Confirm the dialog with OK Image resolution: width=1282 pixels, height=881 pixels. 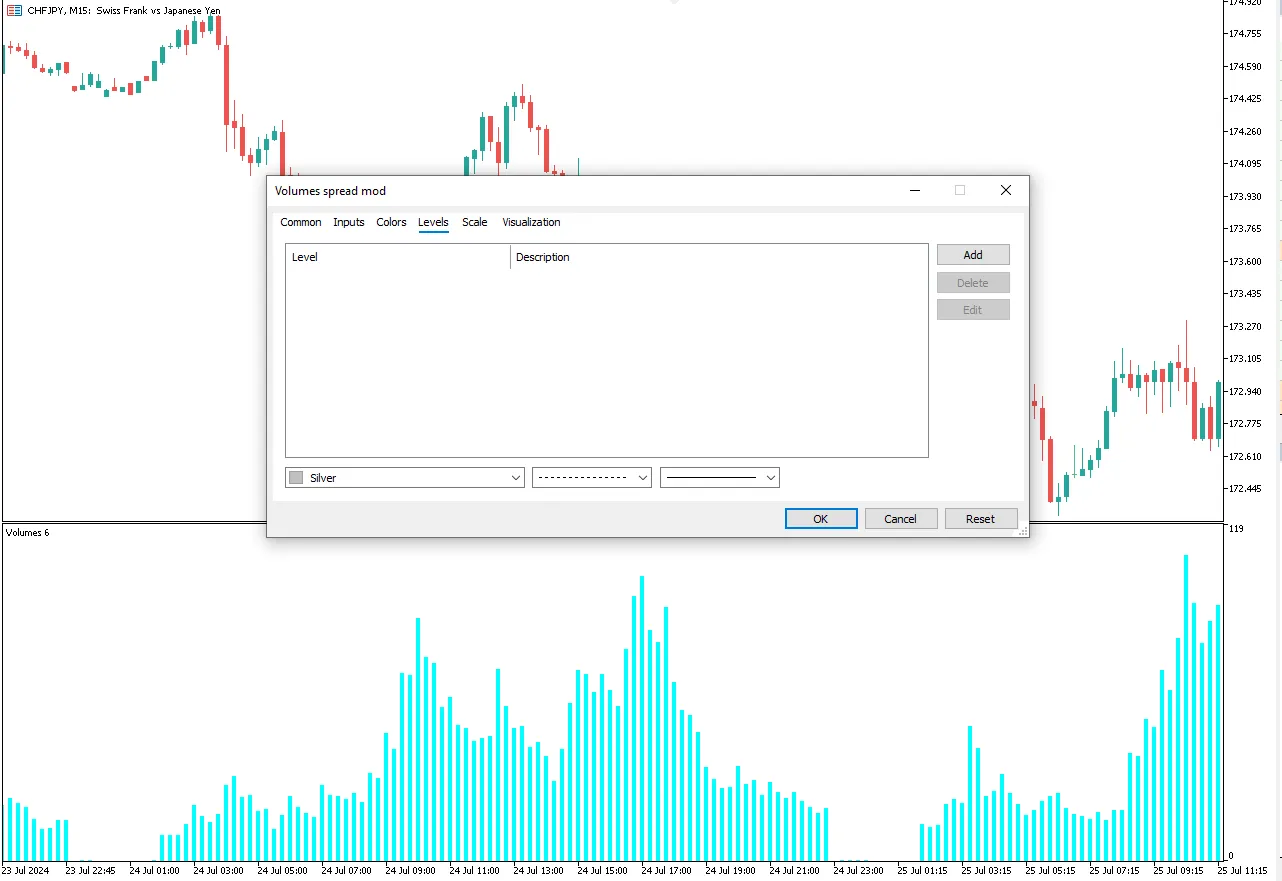point(821,519)
